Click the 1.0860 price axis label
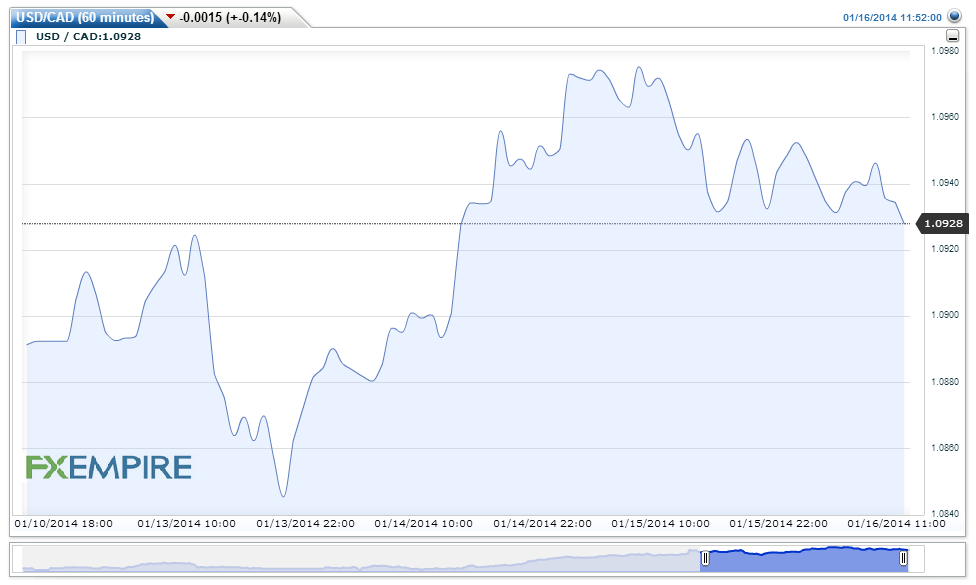Screen dimensions: 976x585 pyautogui.click(x=945, y=447)
